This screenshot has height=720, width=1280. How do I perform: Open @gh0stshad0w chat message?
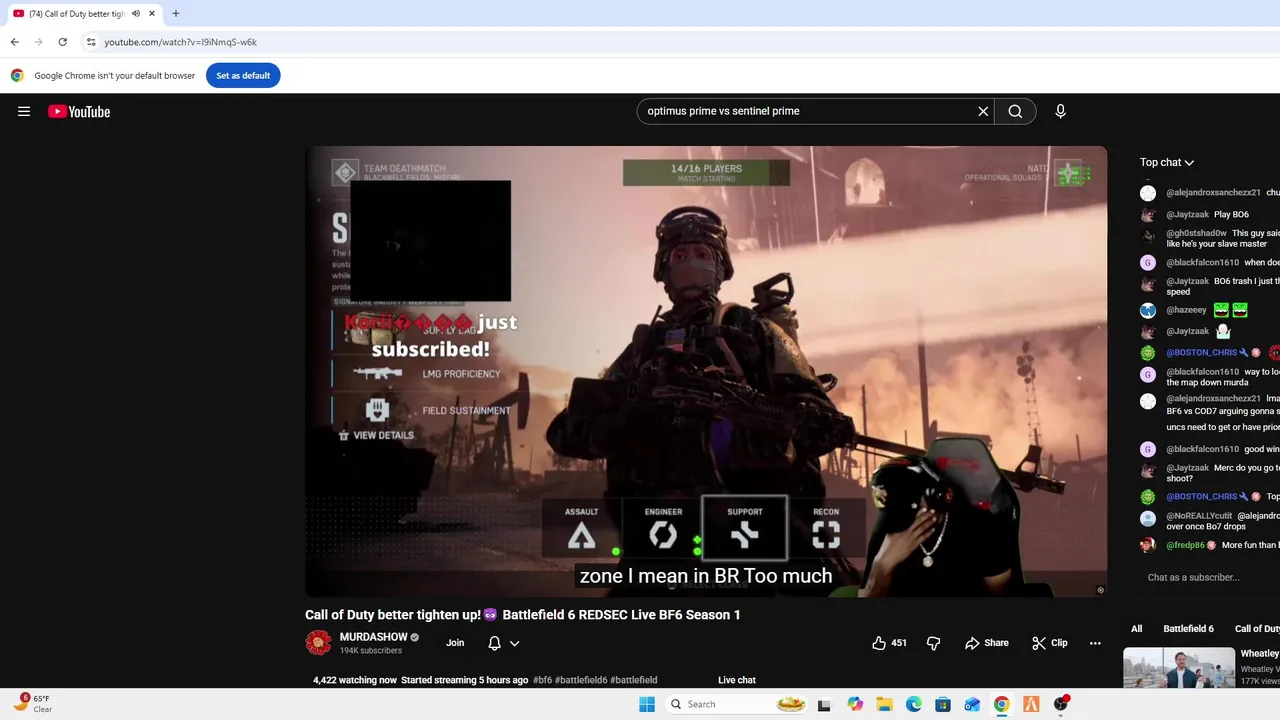coord(1196,233)
